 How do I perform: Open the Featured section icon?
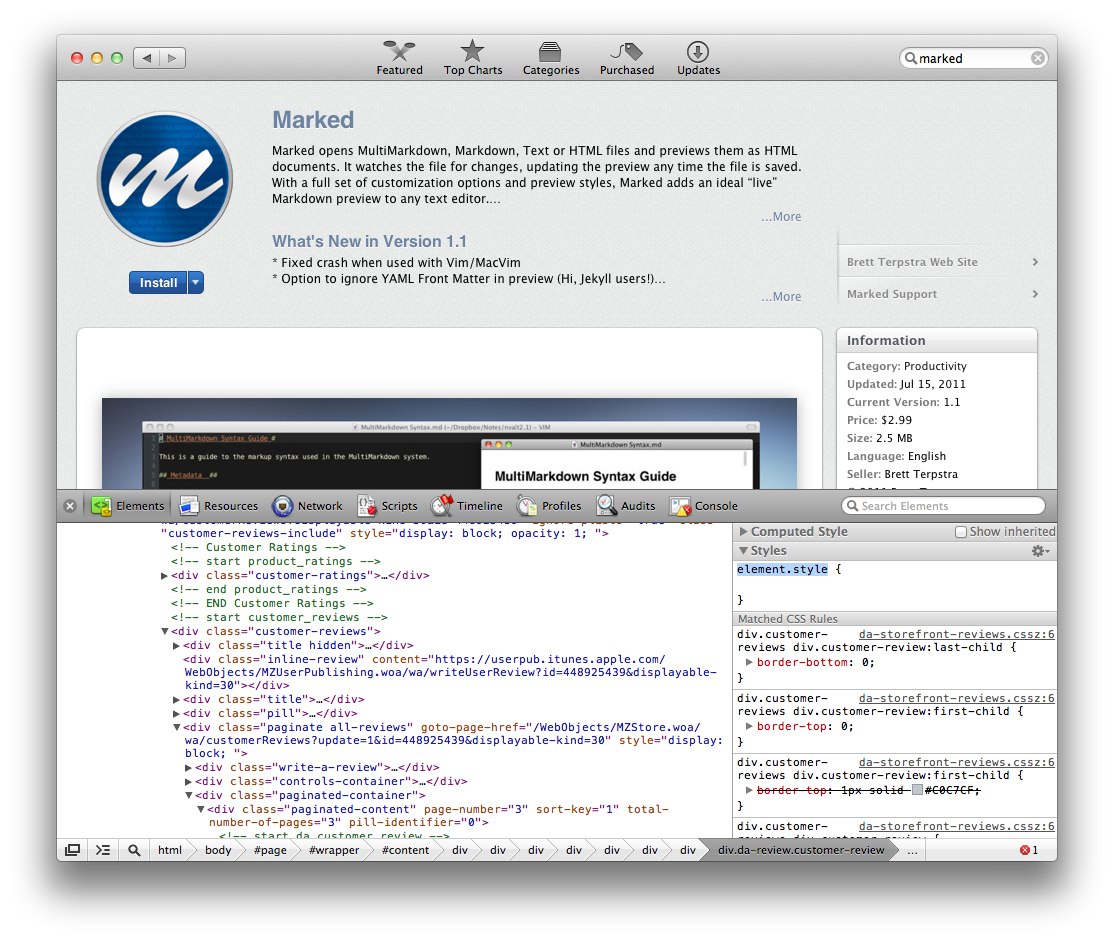coord(399,51)
